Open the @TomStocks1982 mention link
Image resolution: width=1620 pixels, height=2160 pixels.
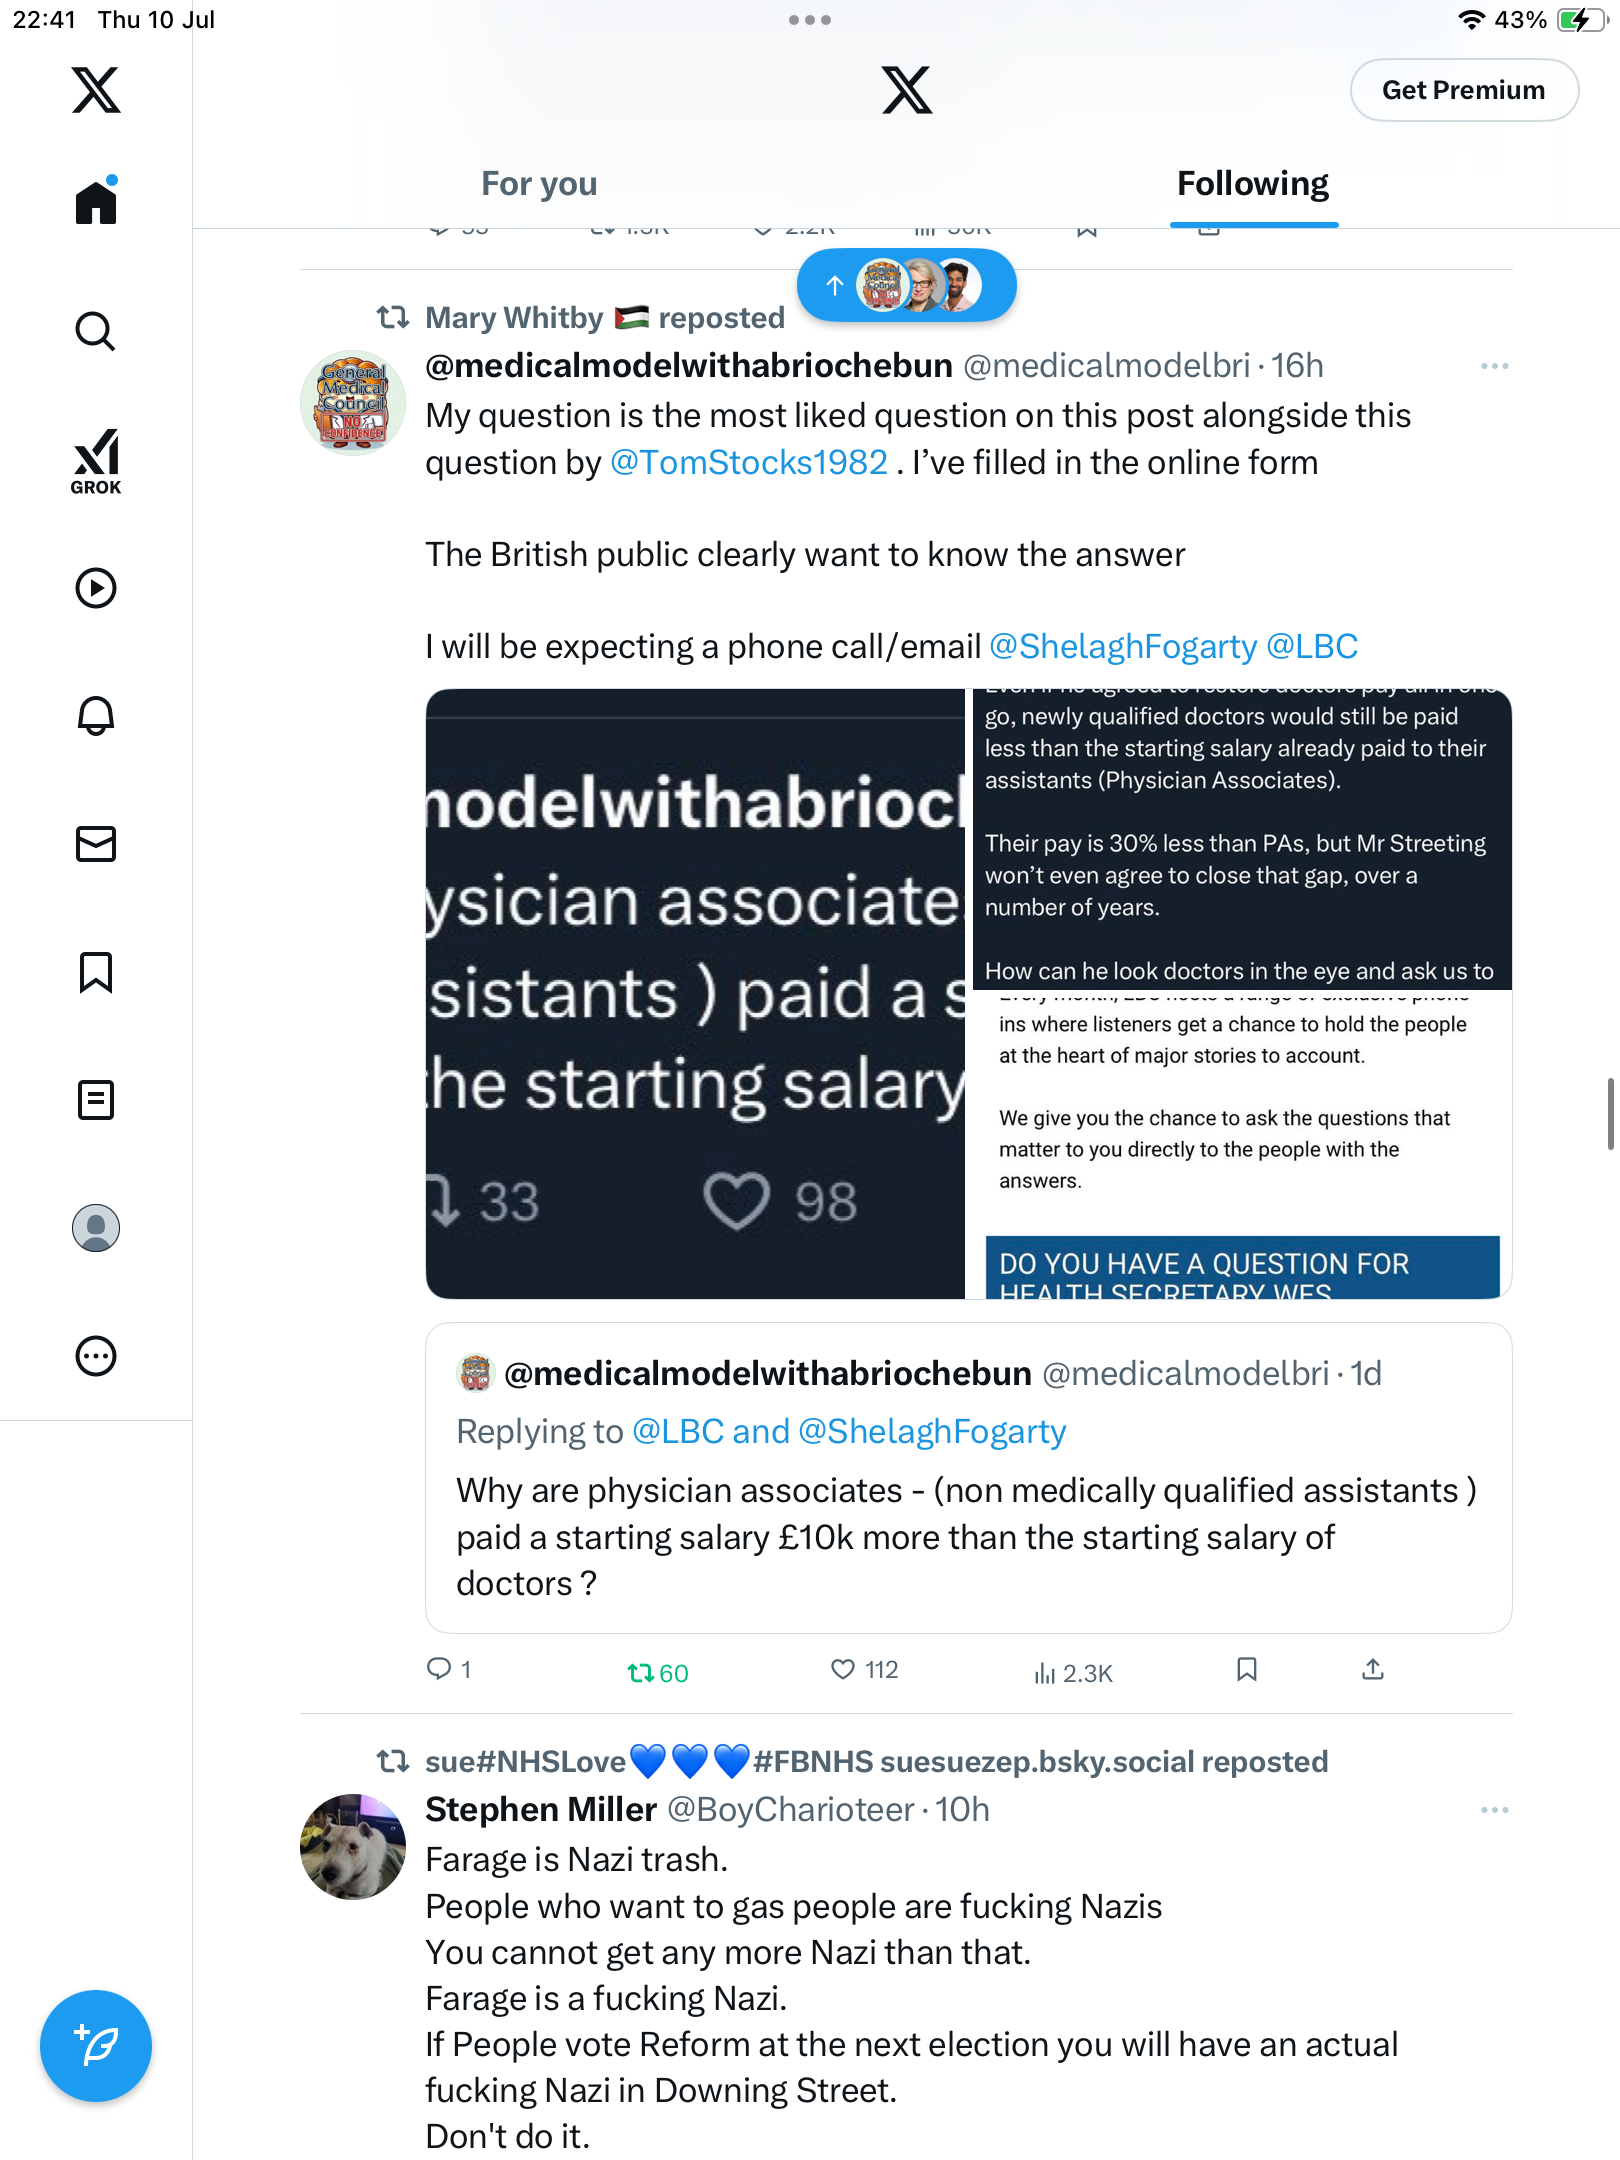point(748,462)
